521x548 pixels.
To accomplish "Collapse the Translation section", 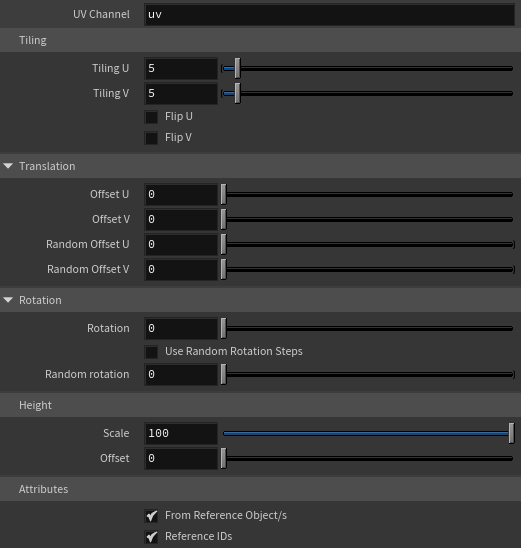I will coord(8,166).
